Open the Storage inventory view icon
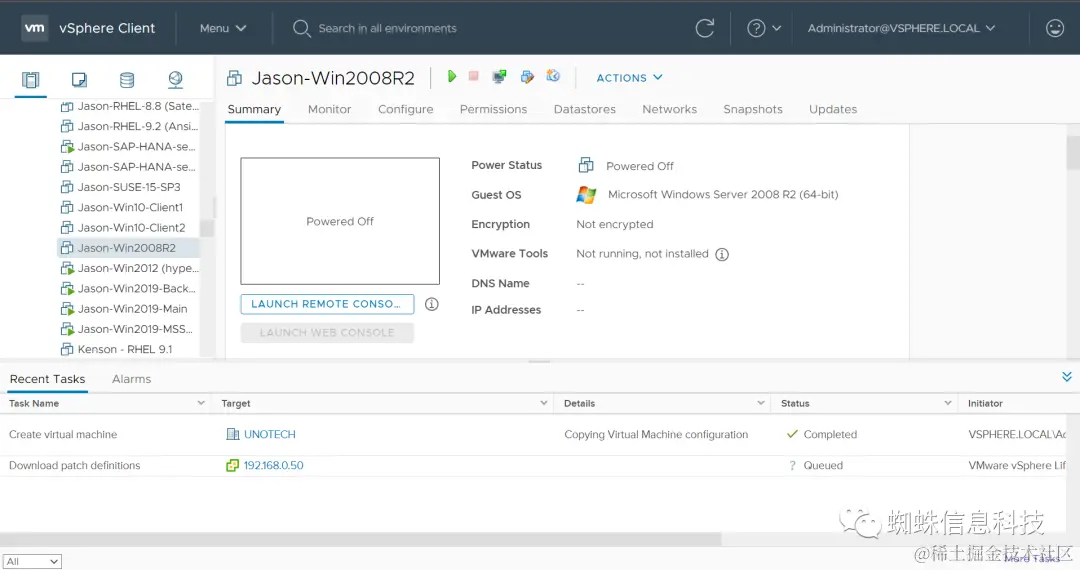 [127, 80]
